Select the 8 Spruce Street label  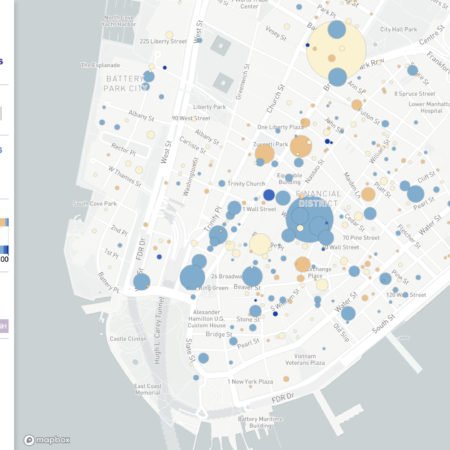click(x=415, y=94)
